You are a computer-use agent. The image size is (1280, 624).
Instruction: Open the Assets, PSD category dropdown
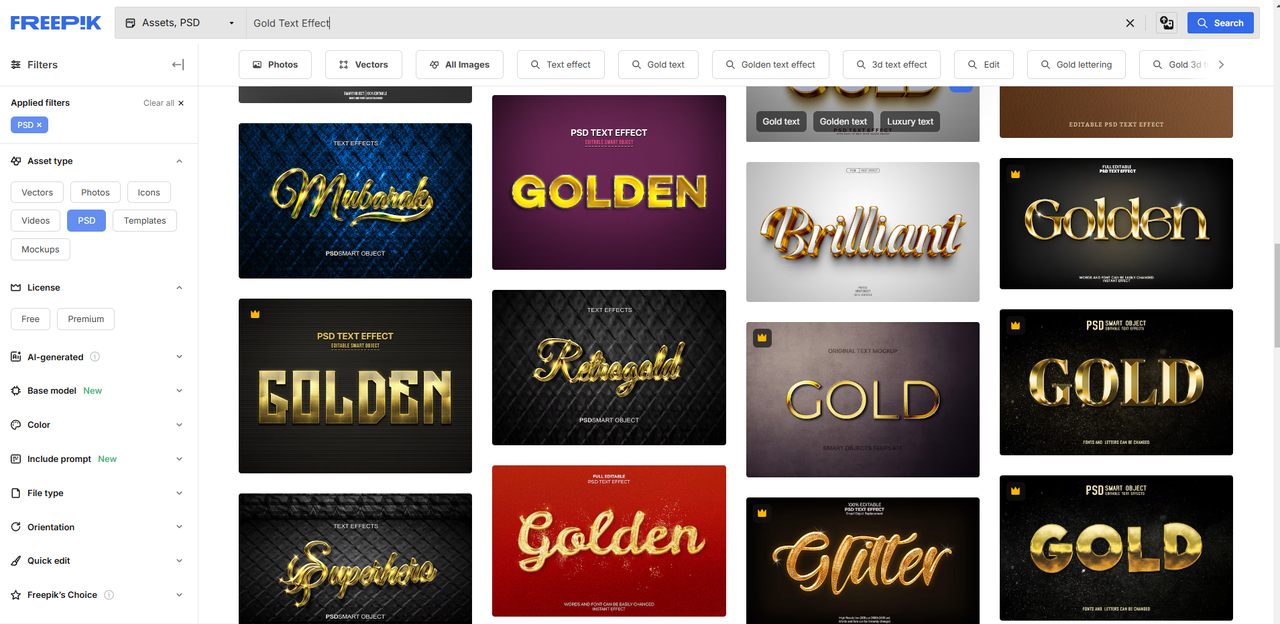tap(180, 23)
